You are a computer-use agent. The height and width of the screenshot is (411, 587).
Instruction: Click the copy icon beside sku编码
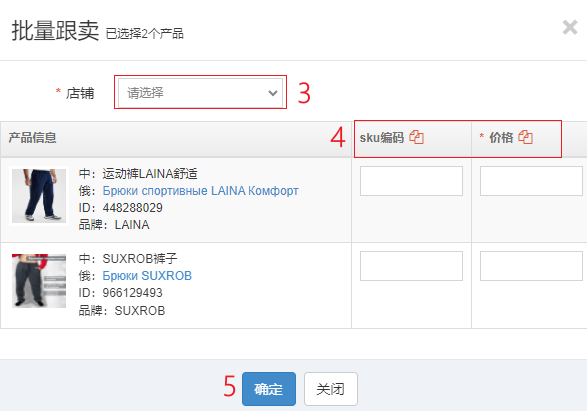click(x=416, y=137)
